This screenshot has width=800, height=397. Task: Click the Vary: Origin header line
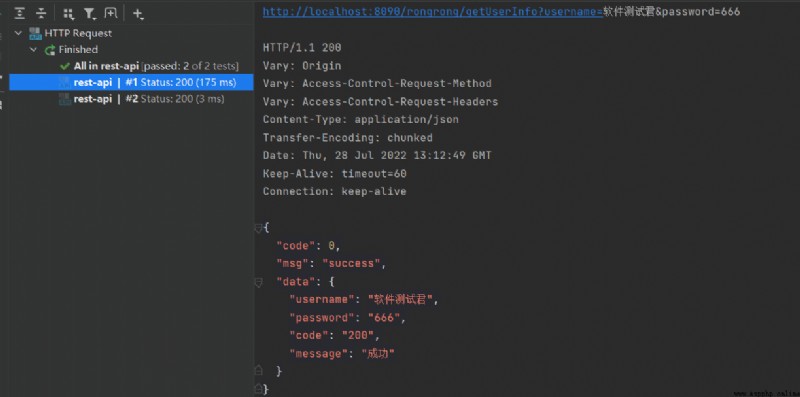pos(302,66)
